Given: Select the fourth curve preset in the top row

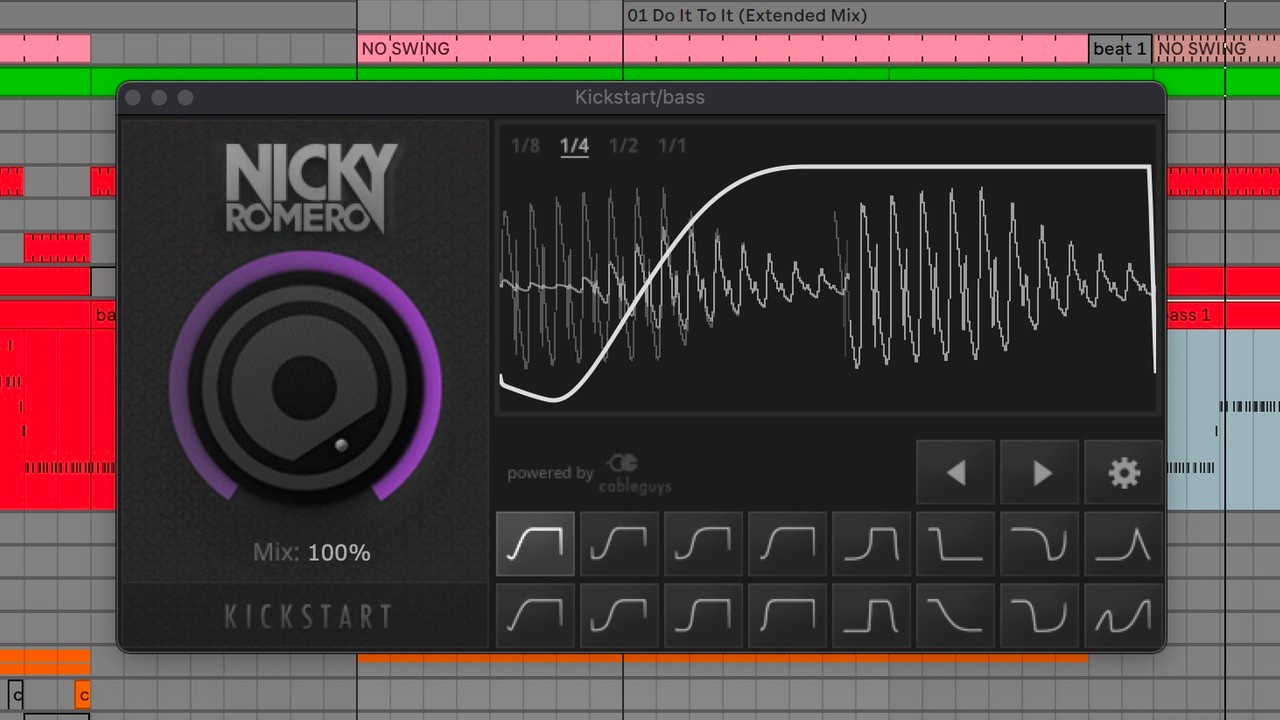Looking at the screenshot, I should click(788, 544).
